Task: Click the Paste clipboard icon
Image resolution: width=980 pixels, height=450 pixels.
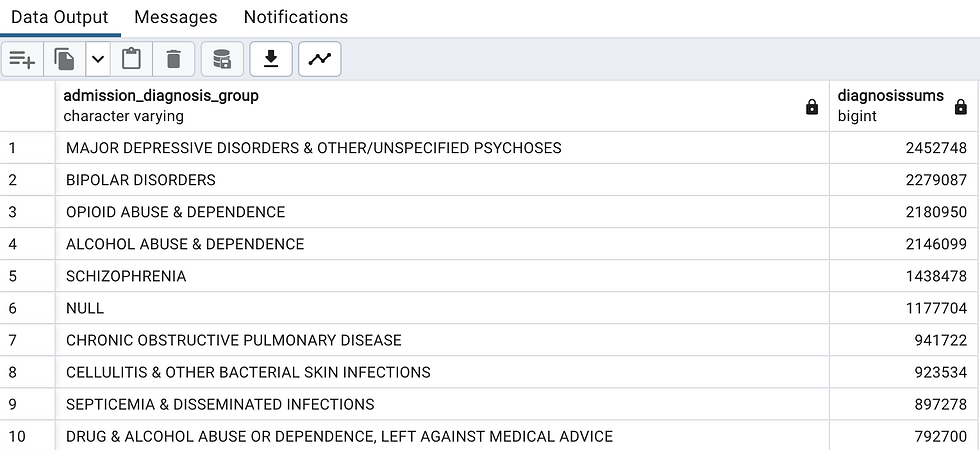Action: pos(131,59)
